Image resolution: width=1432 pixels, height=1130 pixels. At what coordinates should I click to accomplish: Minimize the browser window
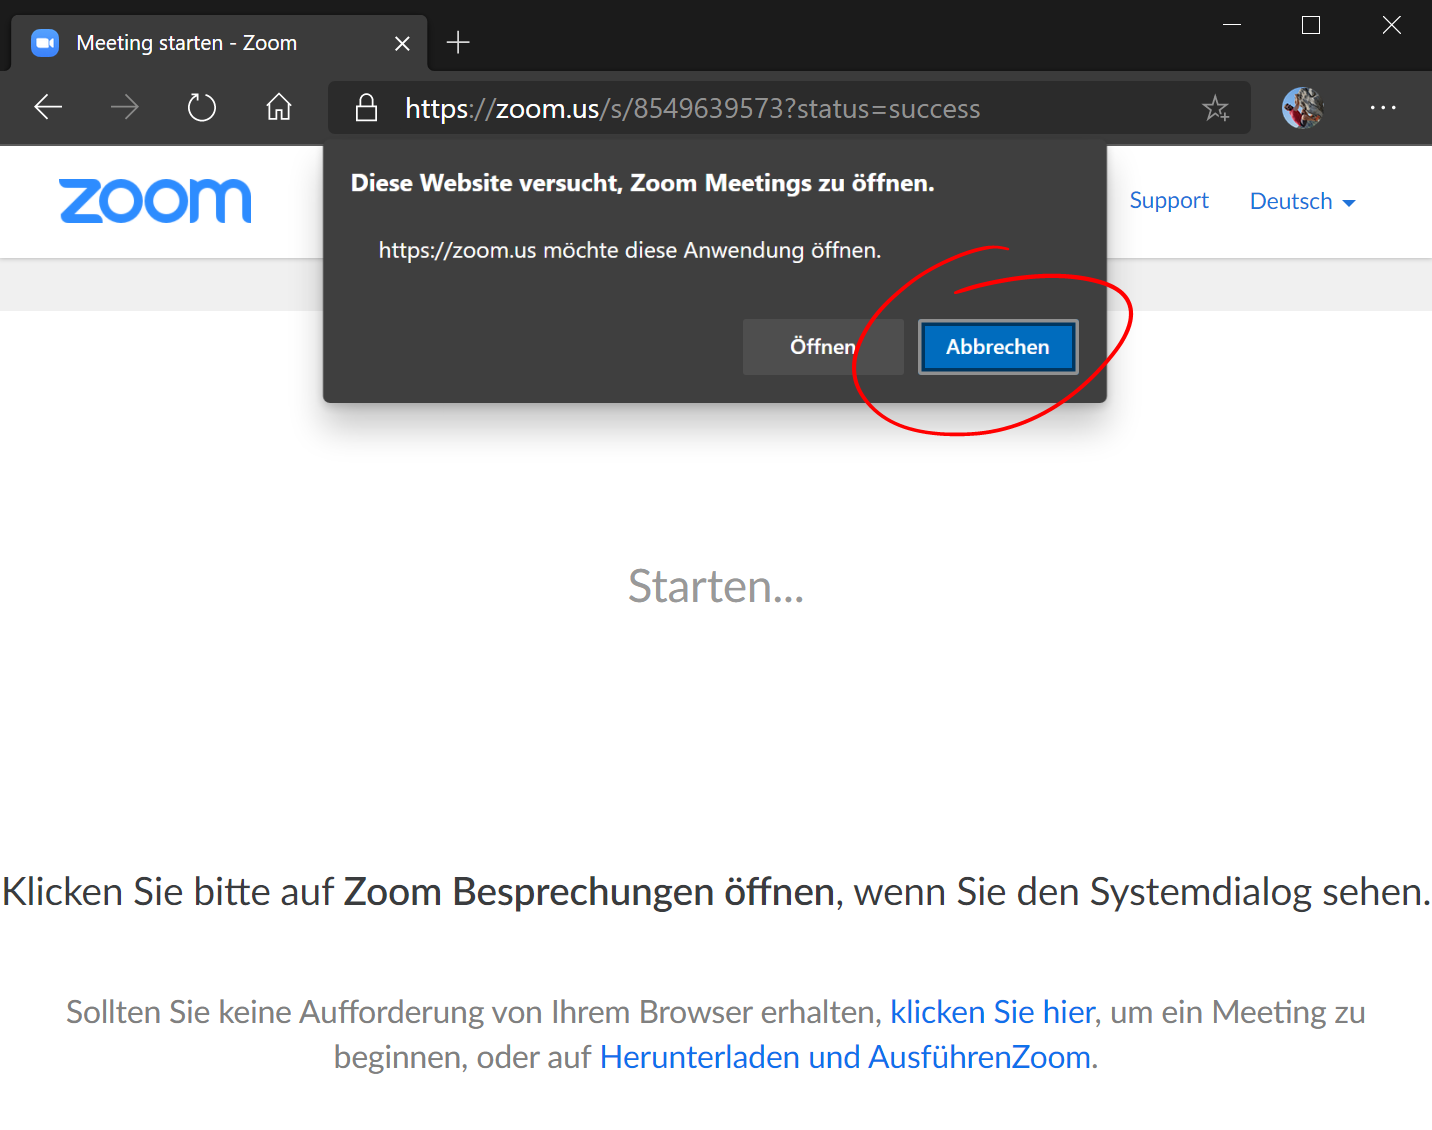[x=1232, y=25]
